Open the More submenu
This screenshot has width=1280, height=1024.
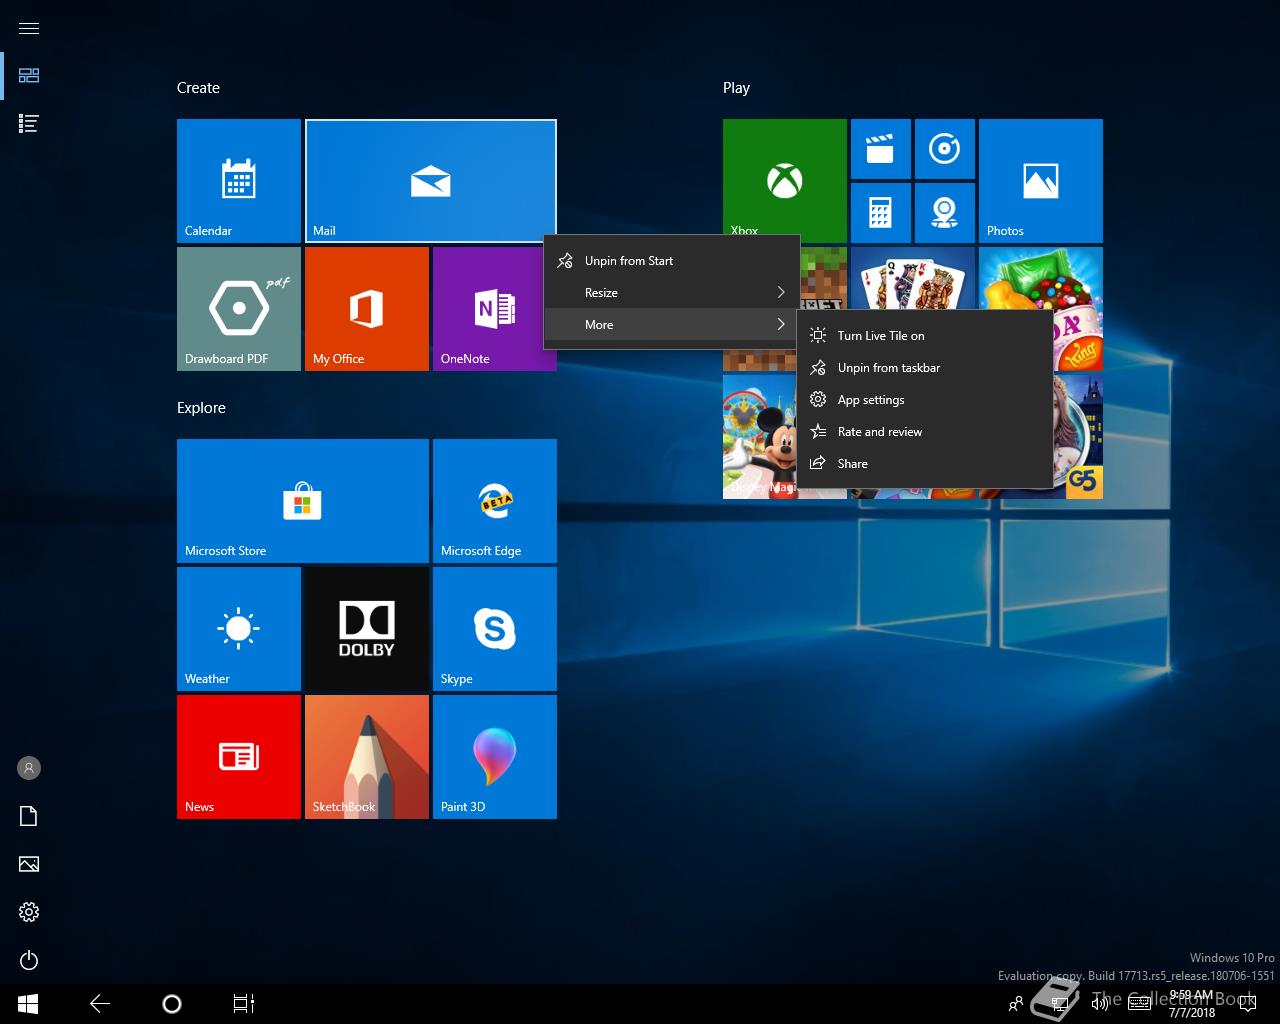click(x=671, y=325)
